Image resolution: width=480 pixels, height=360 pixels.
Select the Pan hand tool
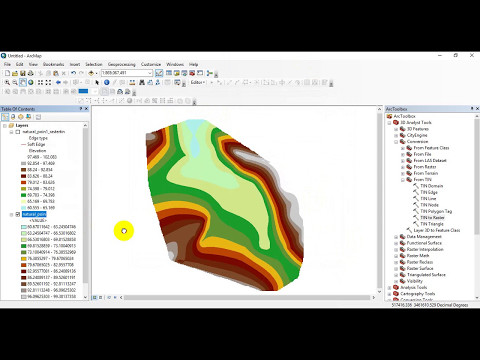click(23, 82)
